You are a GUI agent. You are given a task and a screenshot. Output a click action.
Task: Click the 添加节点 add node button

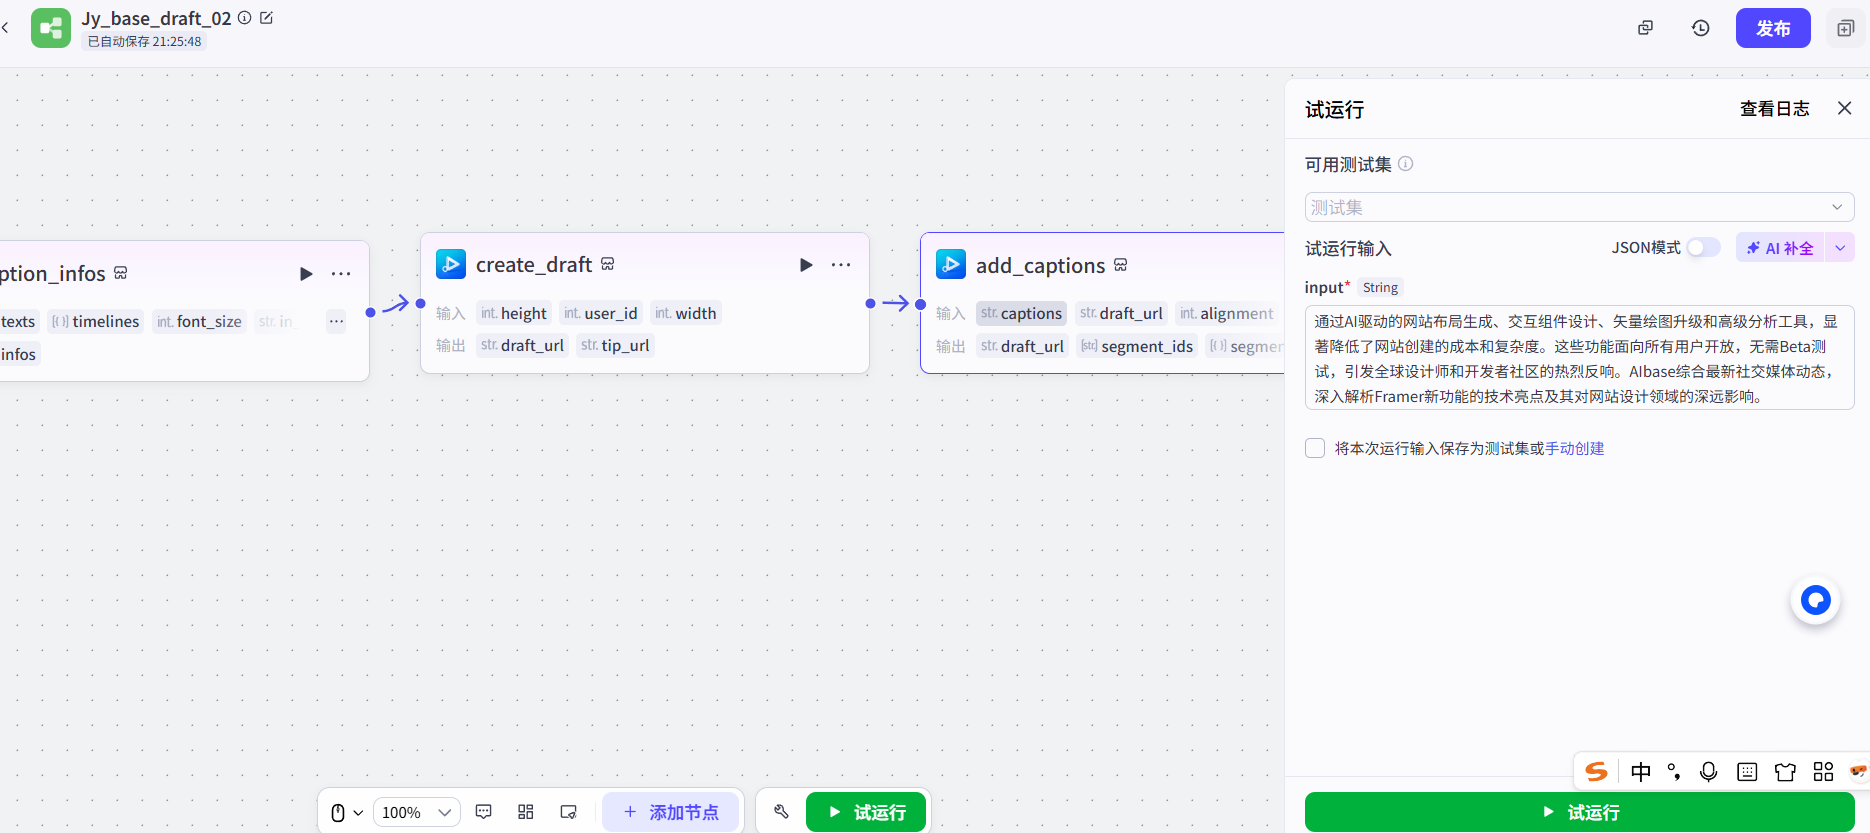pyautogui.click(x=671, y=812)
